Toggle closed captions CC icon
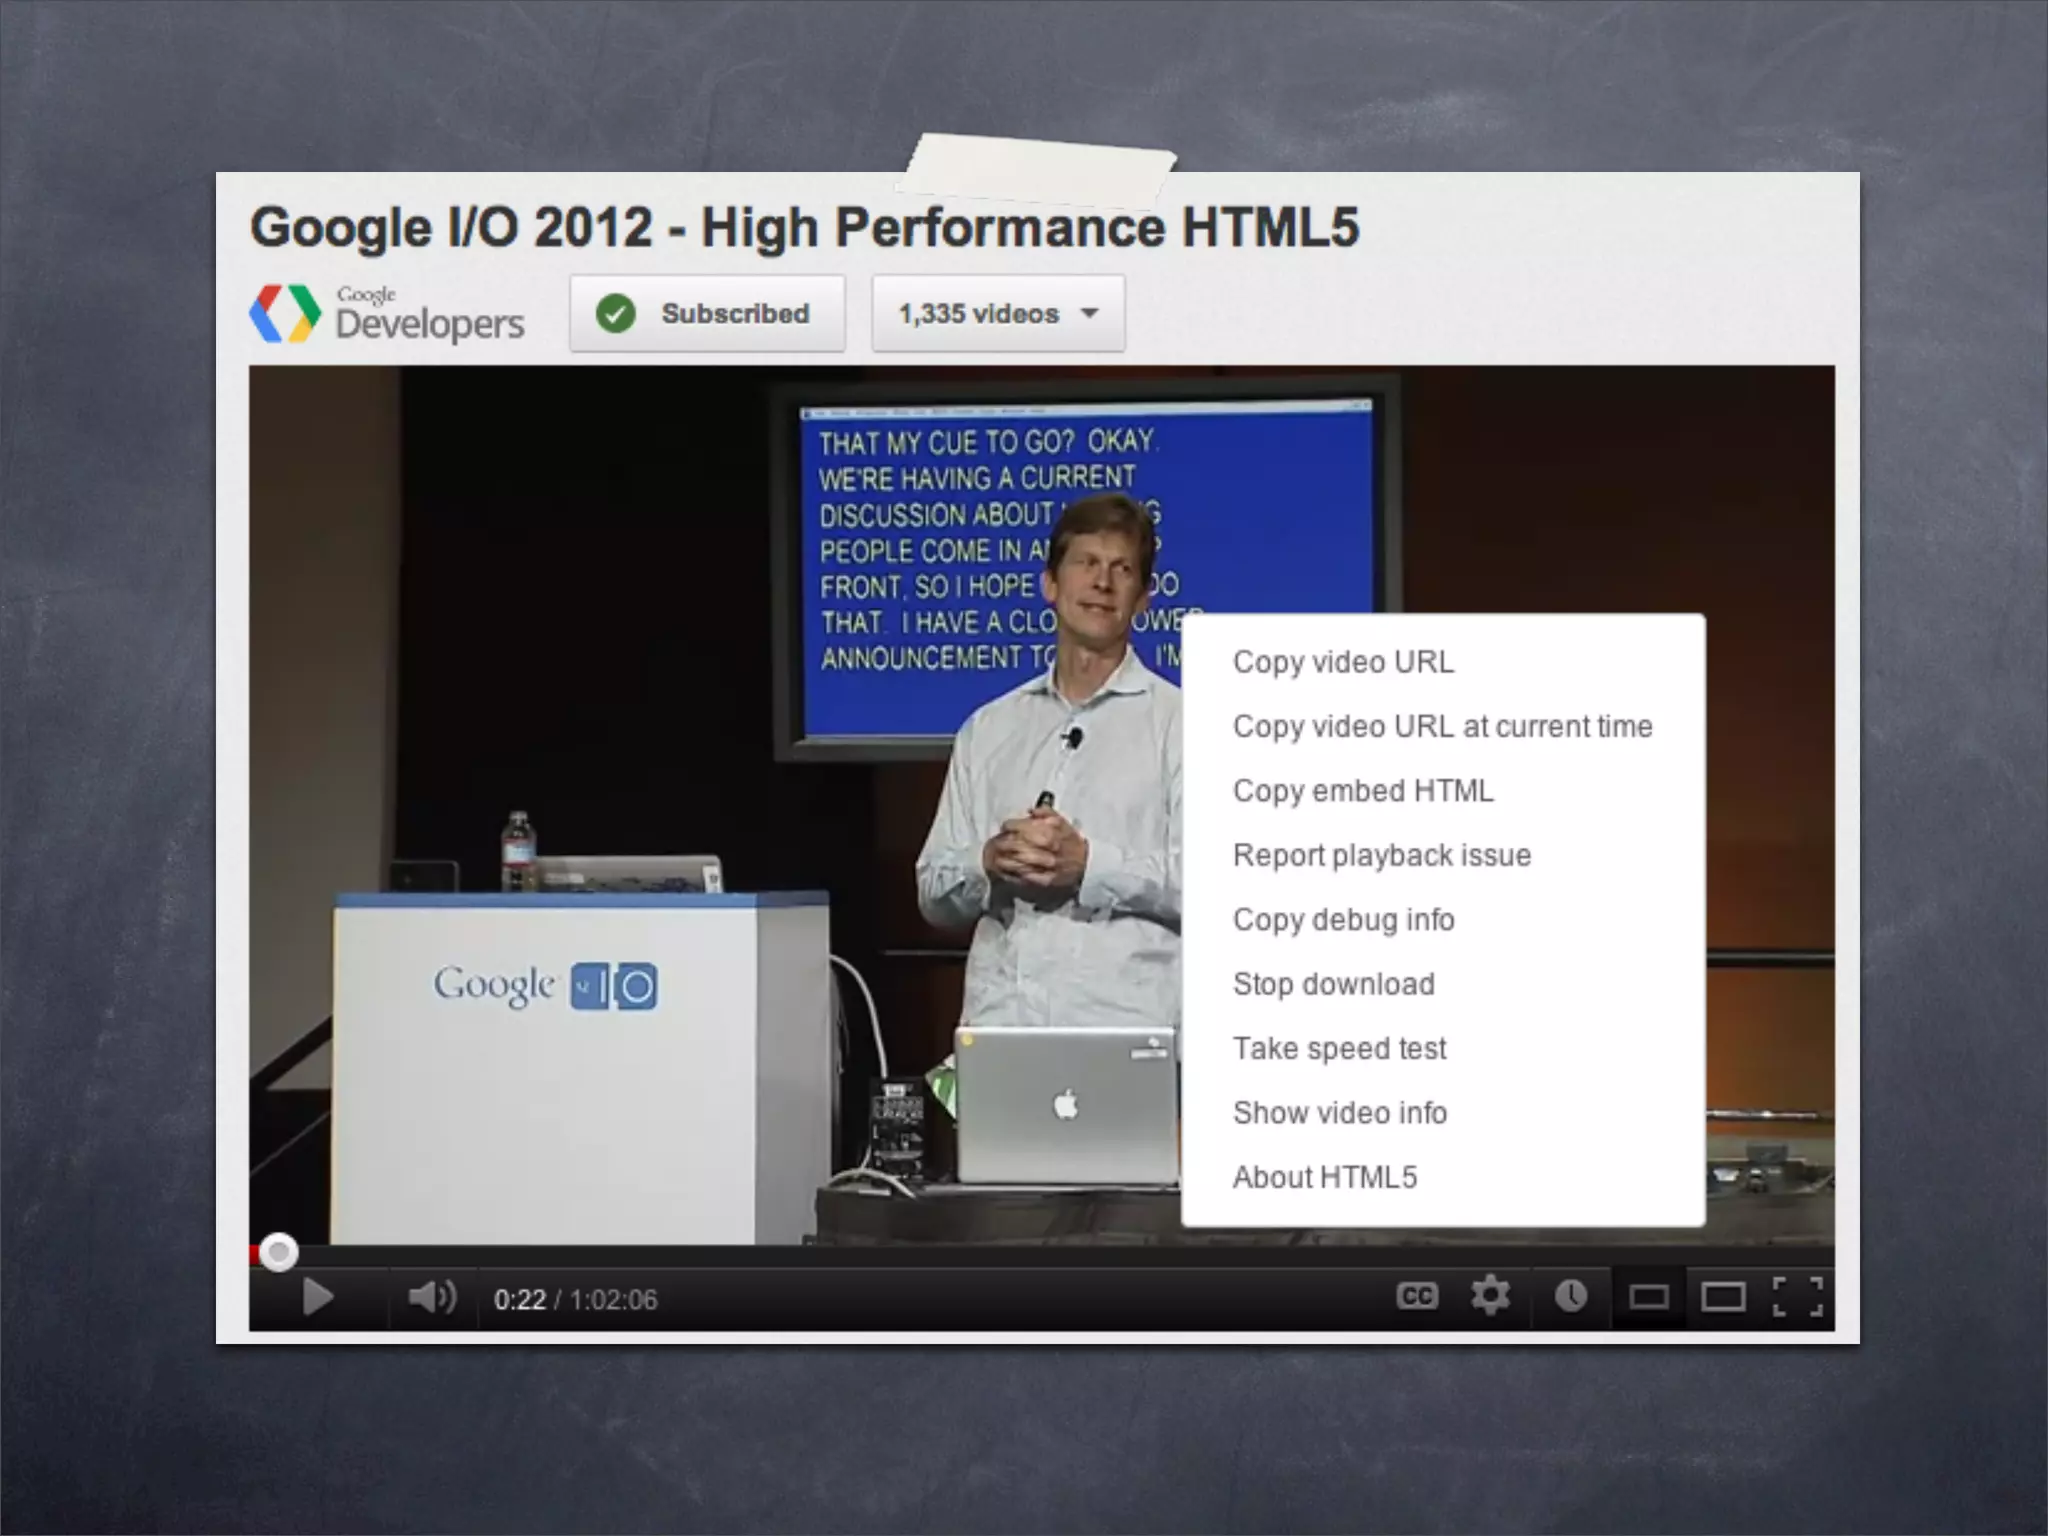Screen dimensions: 2048x1536 (x=1416, y=1297)
